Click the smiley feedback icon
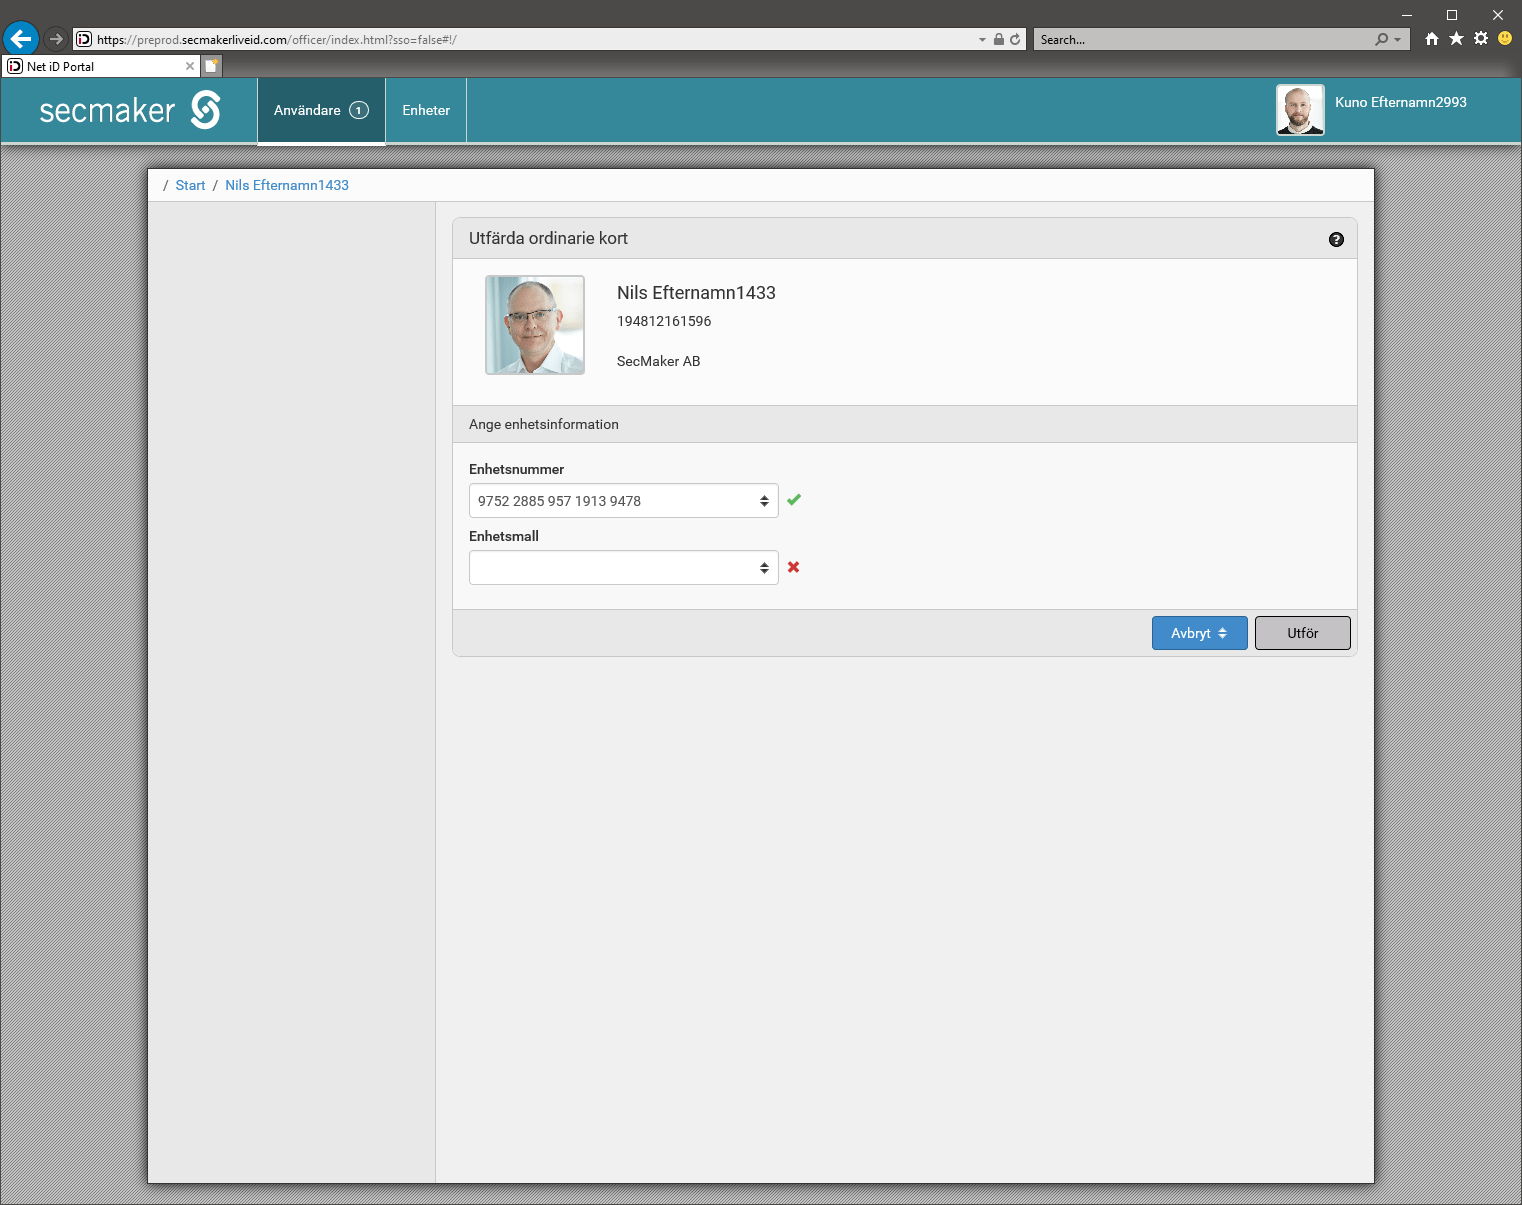Viewport: 1522px width, 1205px height. (1504, 39)
